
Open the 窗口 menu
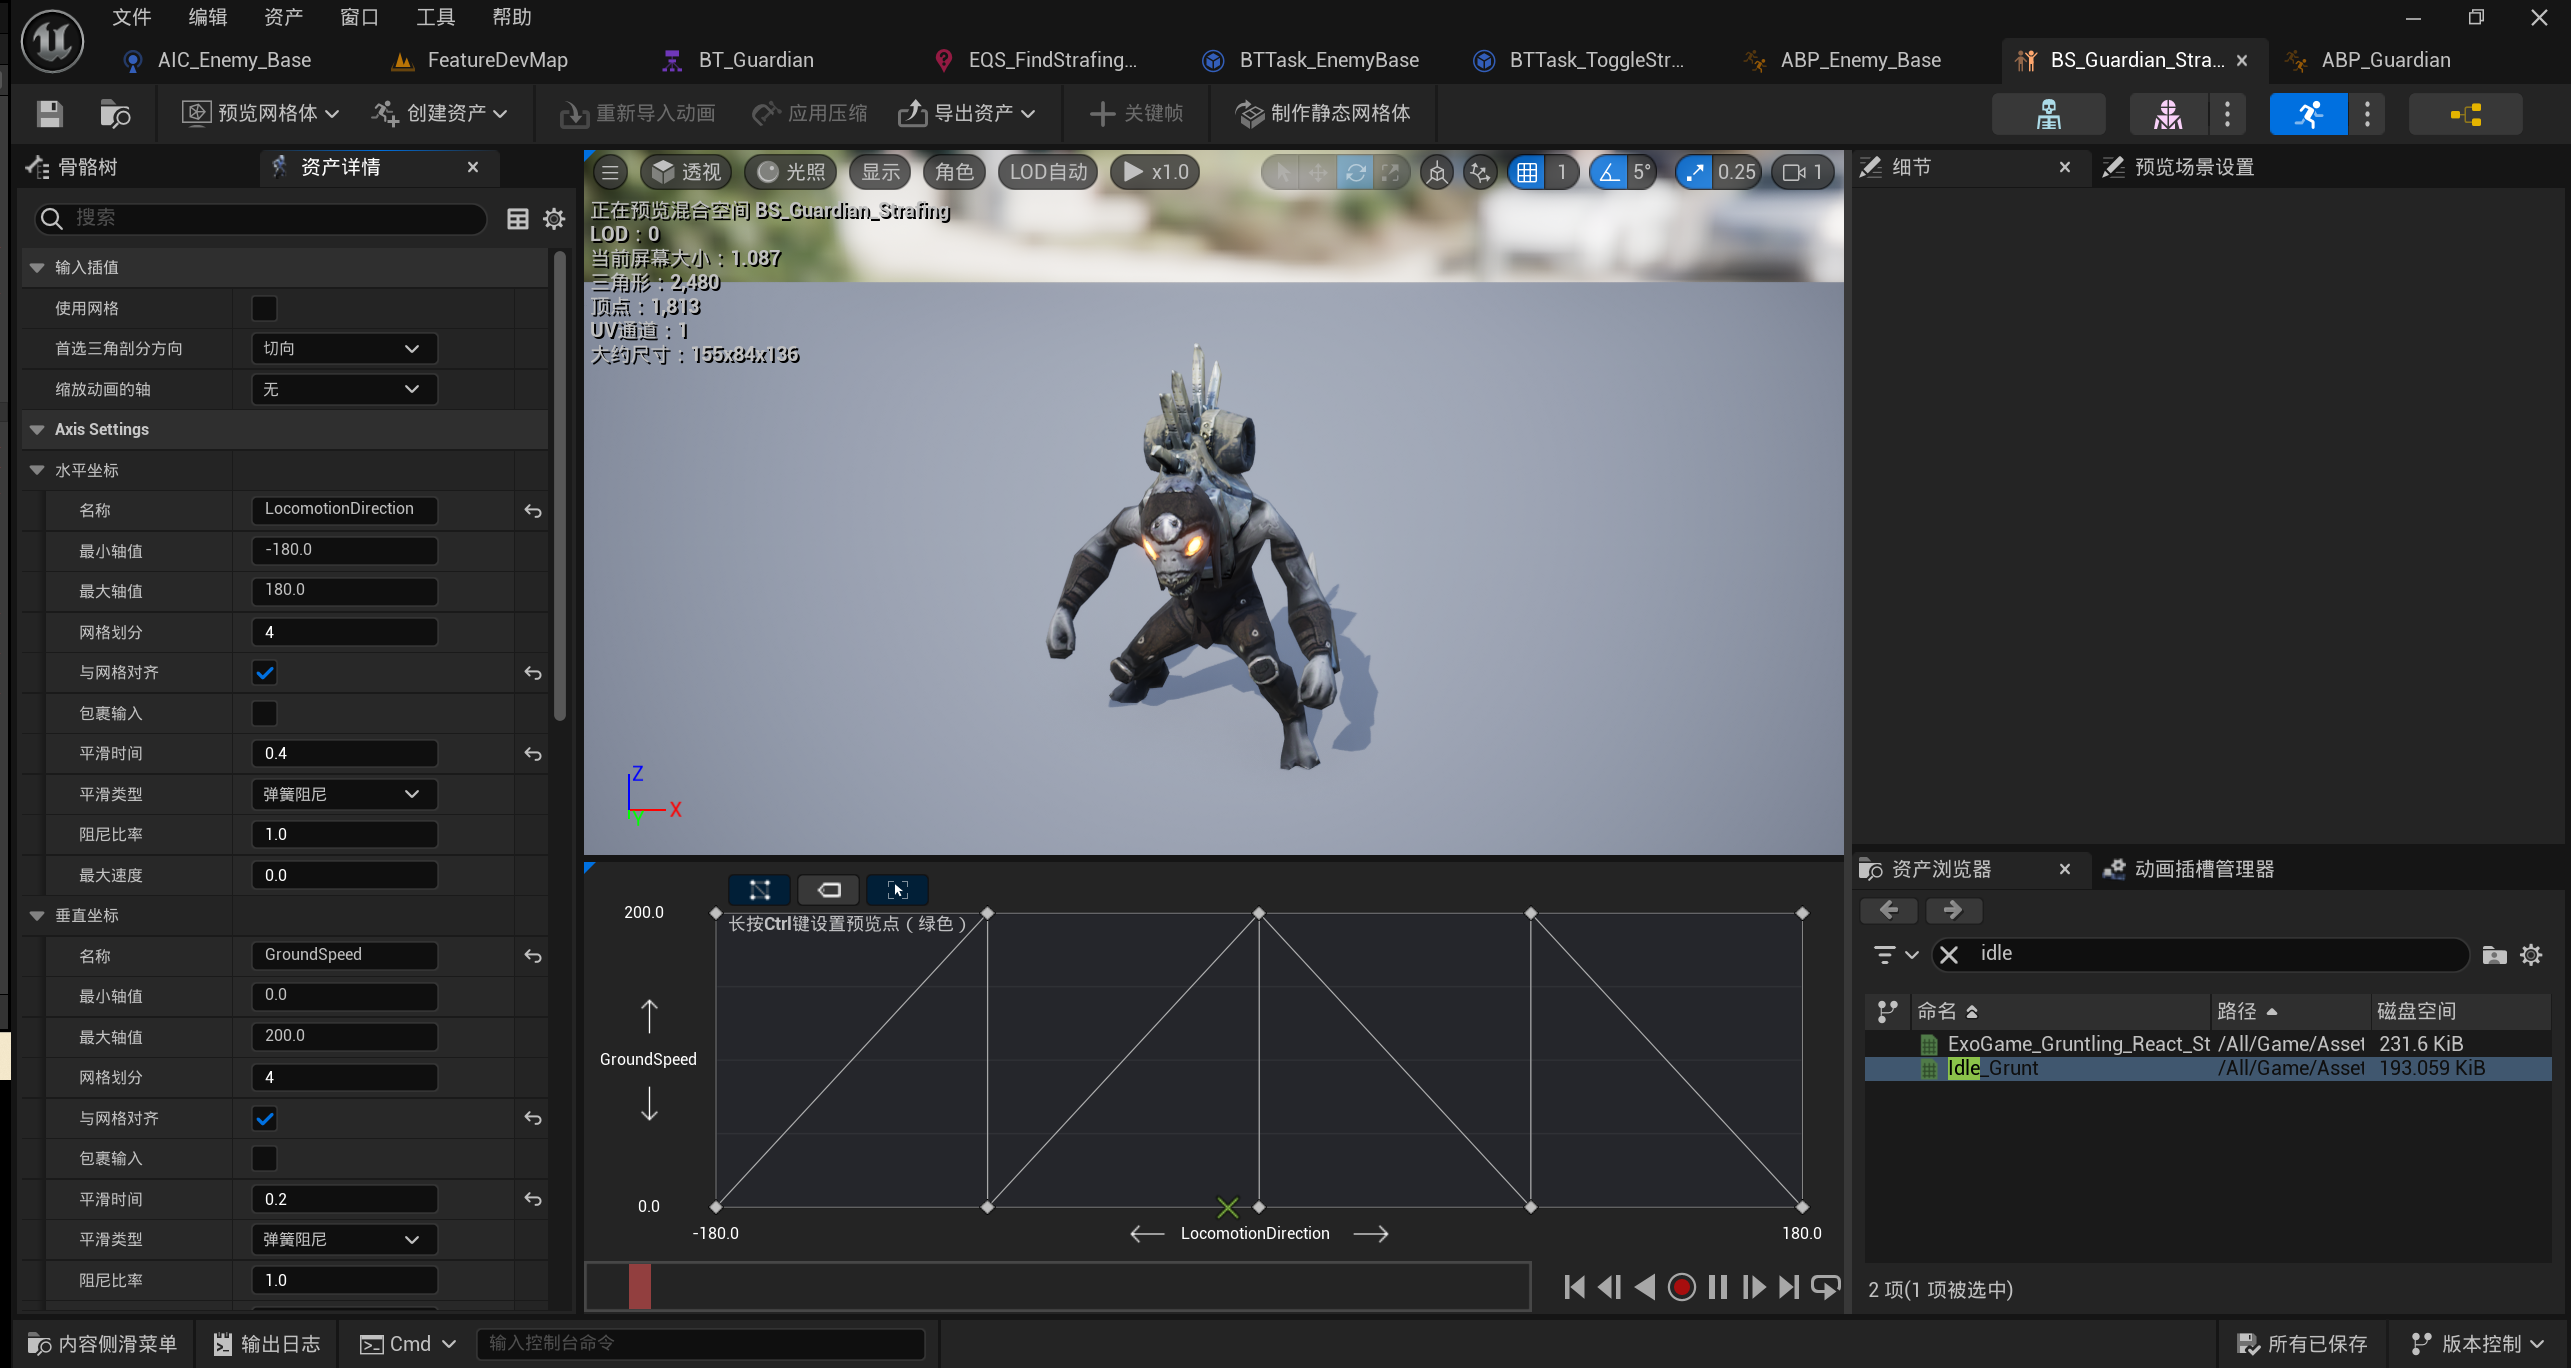pos(358,17)
